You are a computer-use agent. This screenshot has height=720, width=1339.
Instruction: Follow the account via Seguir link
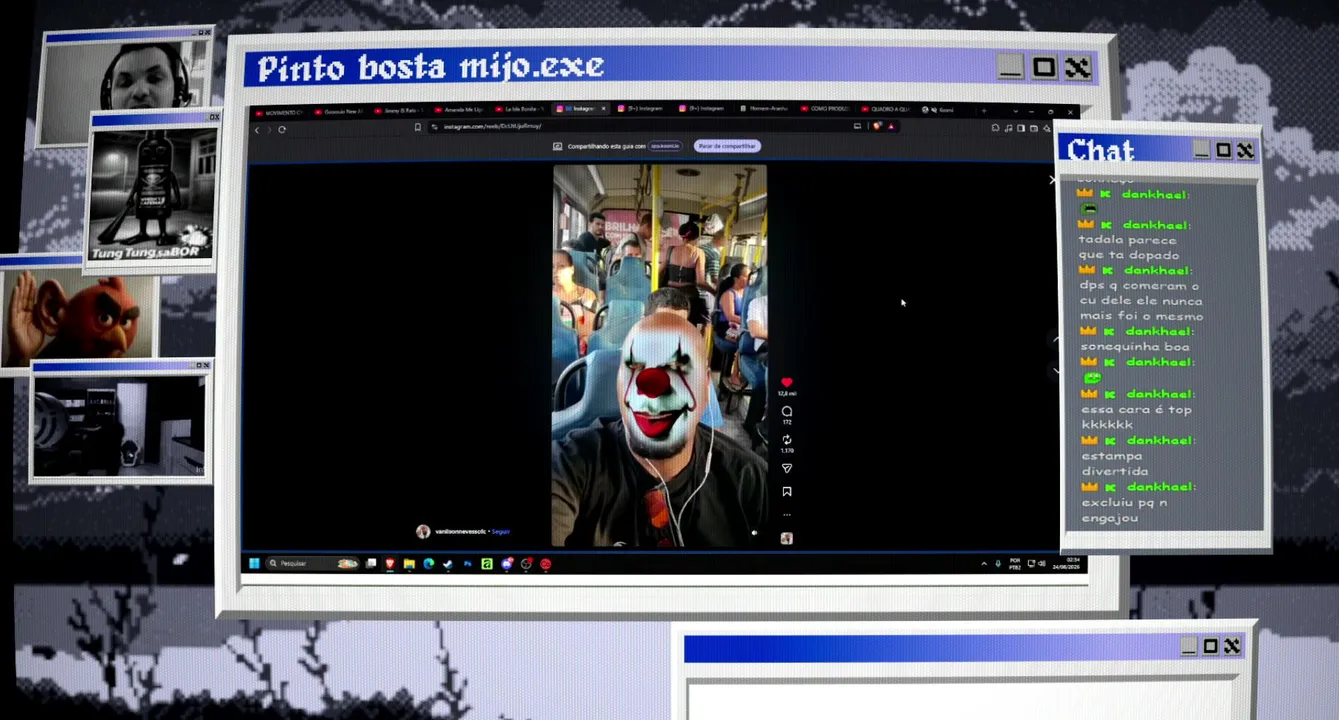[x=500, y=532]
